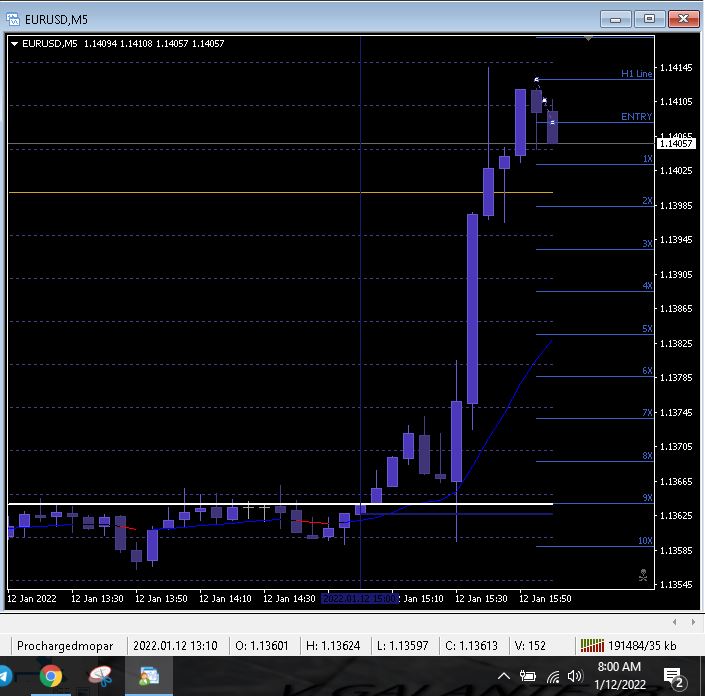The height and width of the screenshot is (696, 705).
Task: Click the order marker on ENTRY line
Action: tap(552, 122)
